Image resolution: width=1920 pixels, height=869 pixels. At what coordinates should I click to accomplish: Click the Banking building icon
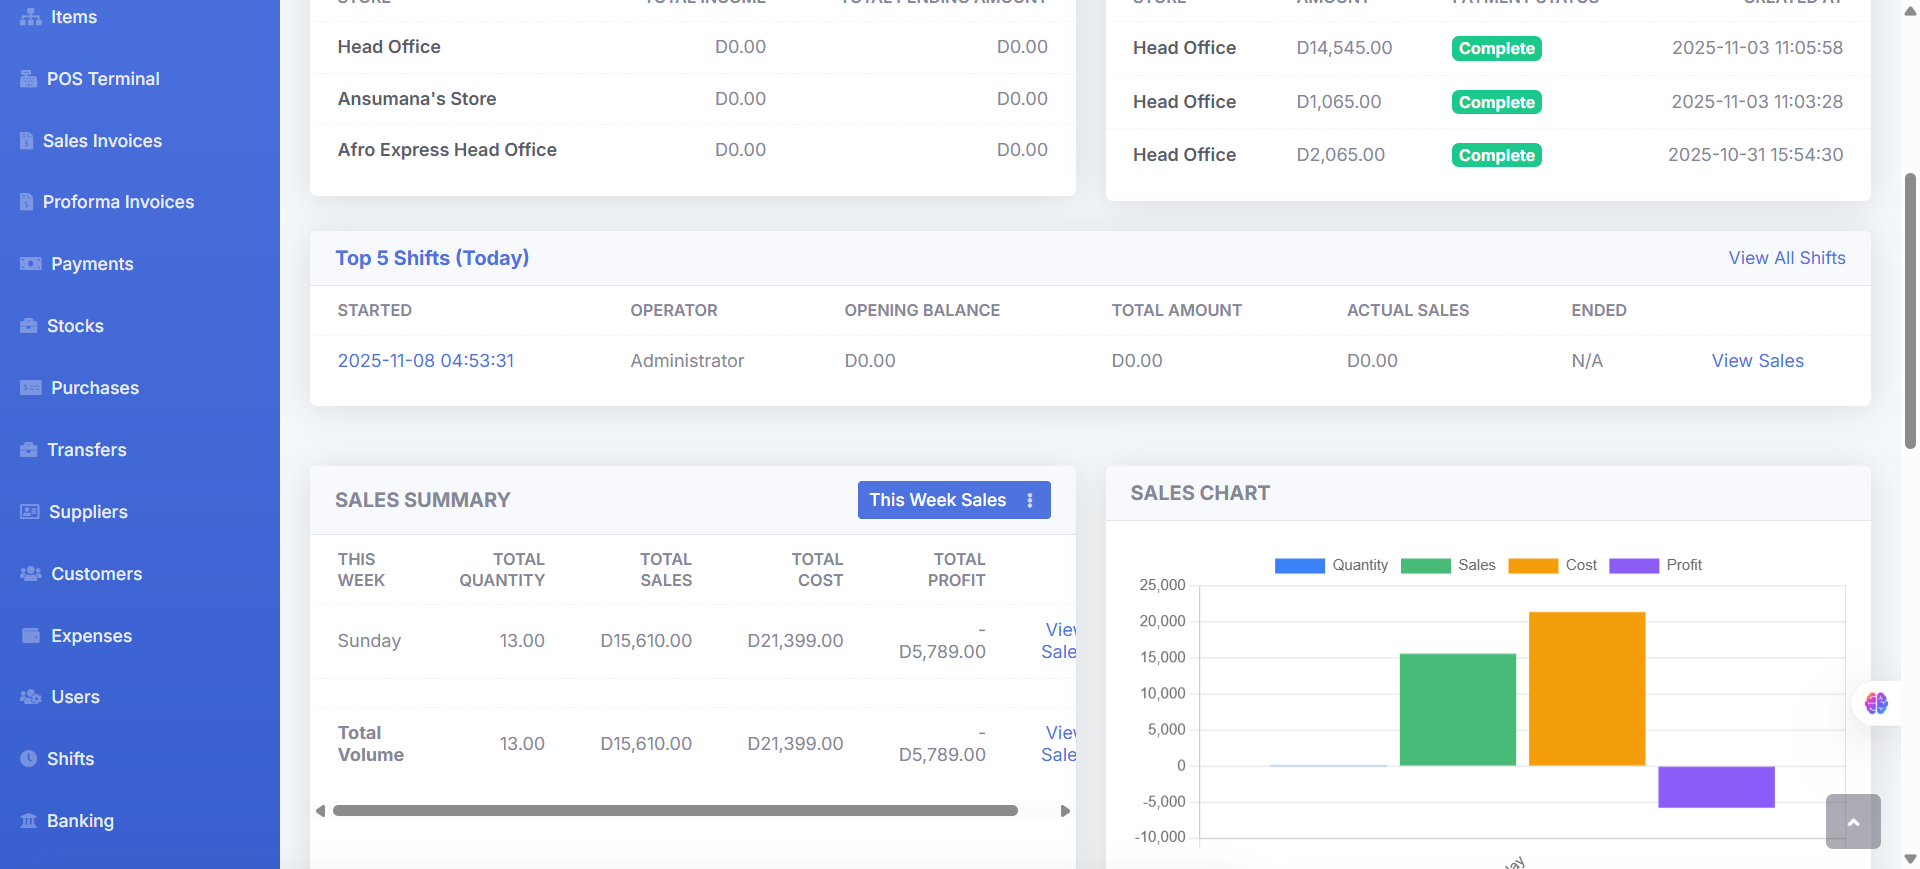(28, 821)
